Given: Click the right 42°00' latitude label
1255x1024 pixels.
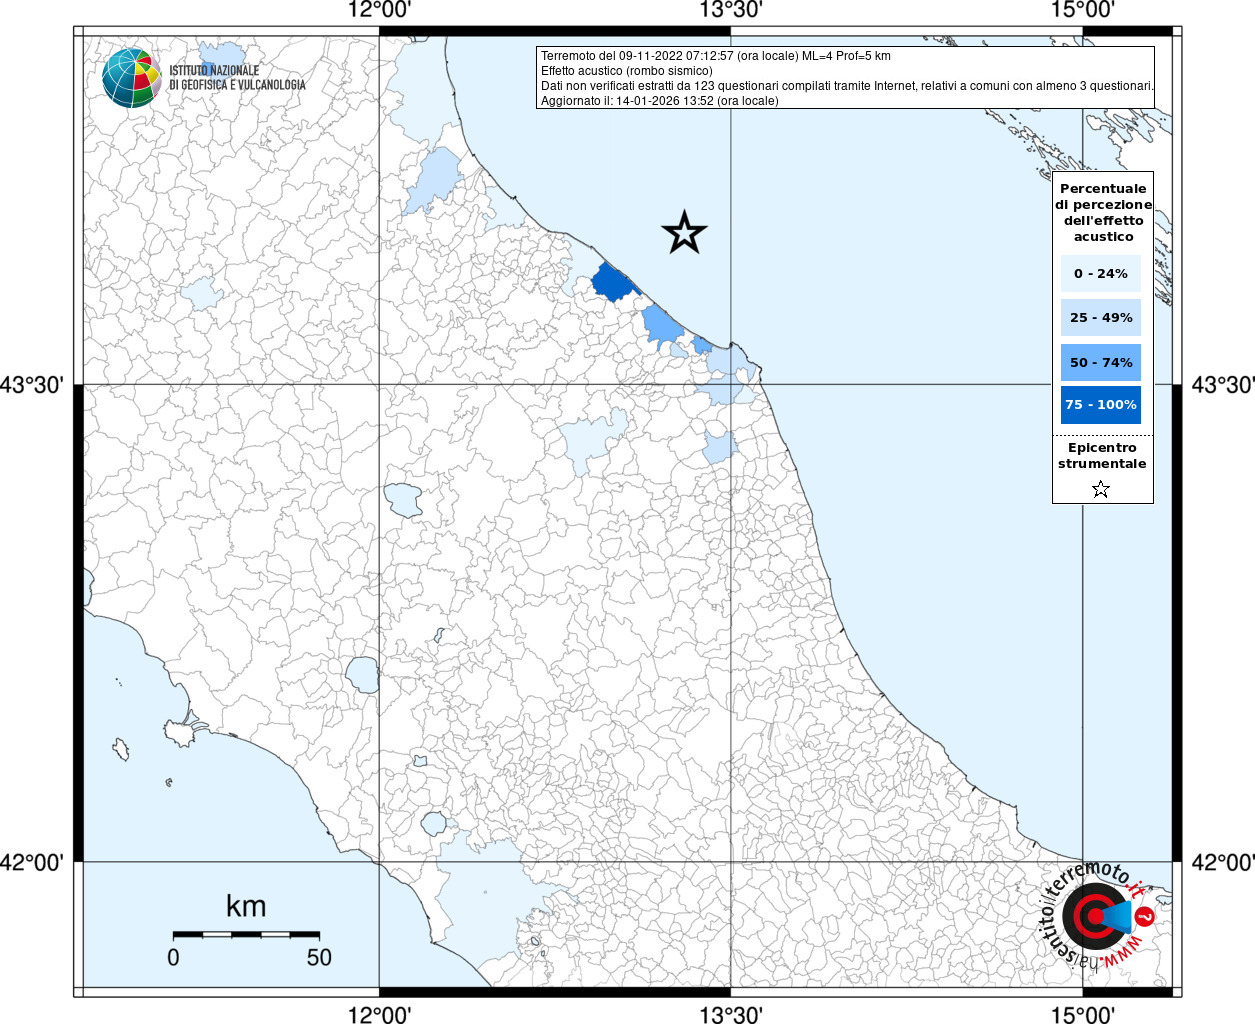Looking at the screenshot, I should pyautogui.click(x=1223, y=862).
